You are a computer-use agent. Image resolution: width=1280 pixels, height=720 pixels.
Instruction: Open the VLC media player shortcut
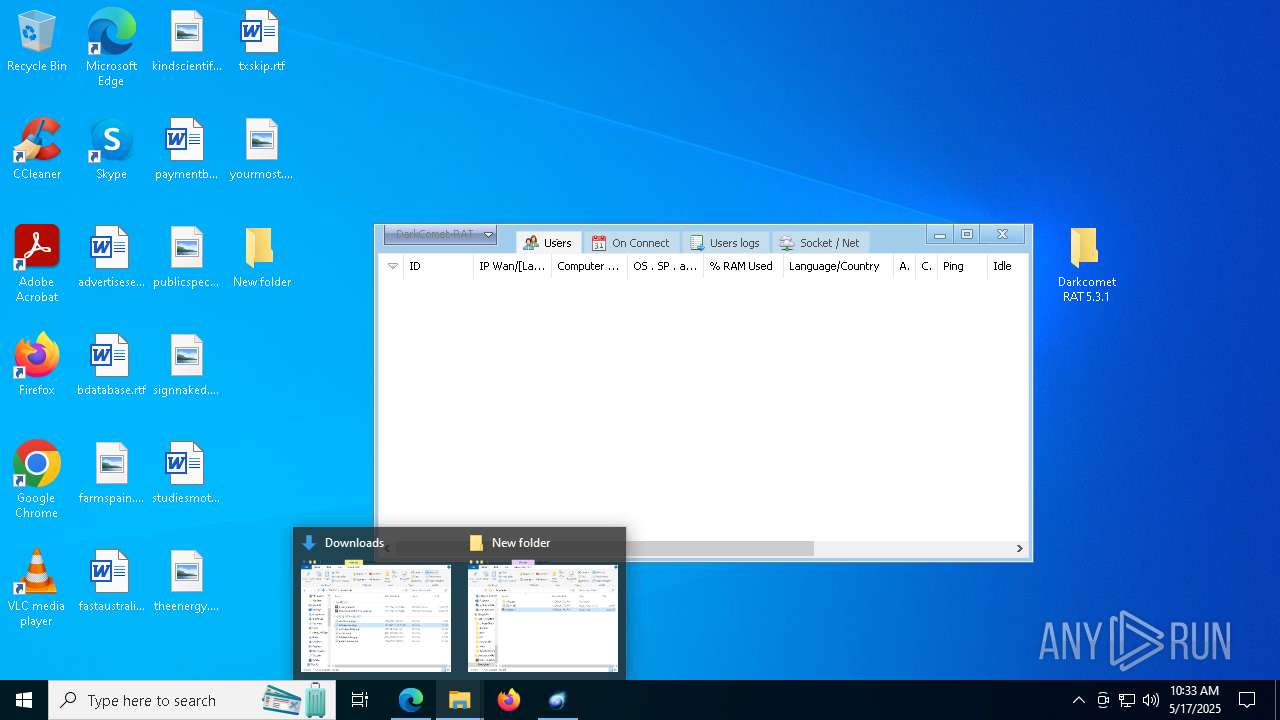coord(37,589)
